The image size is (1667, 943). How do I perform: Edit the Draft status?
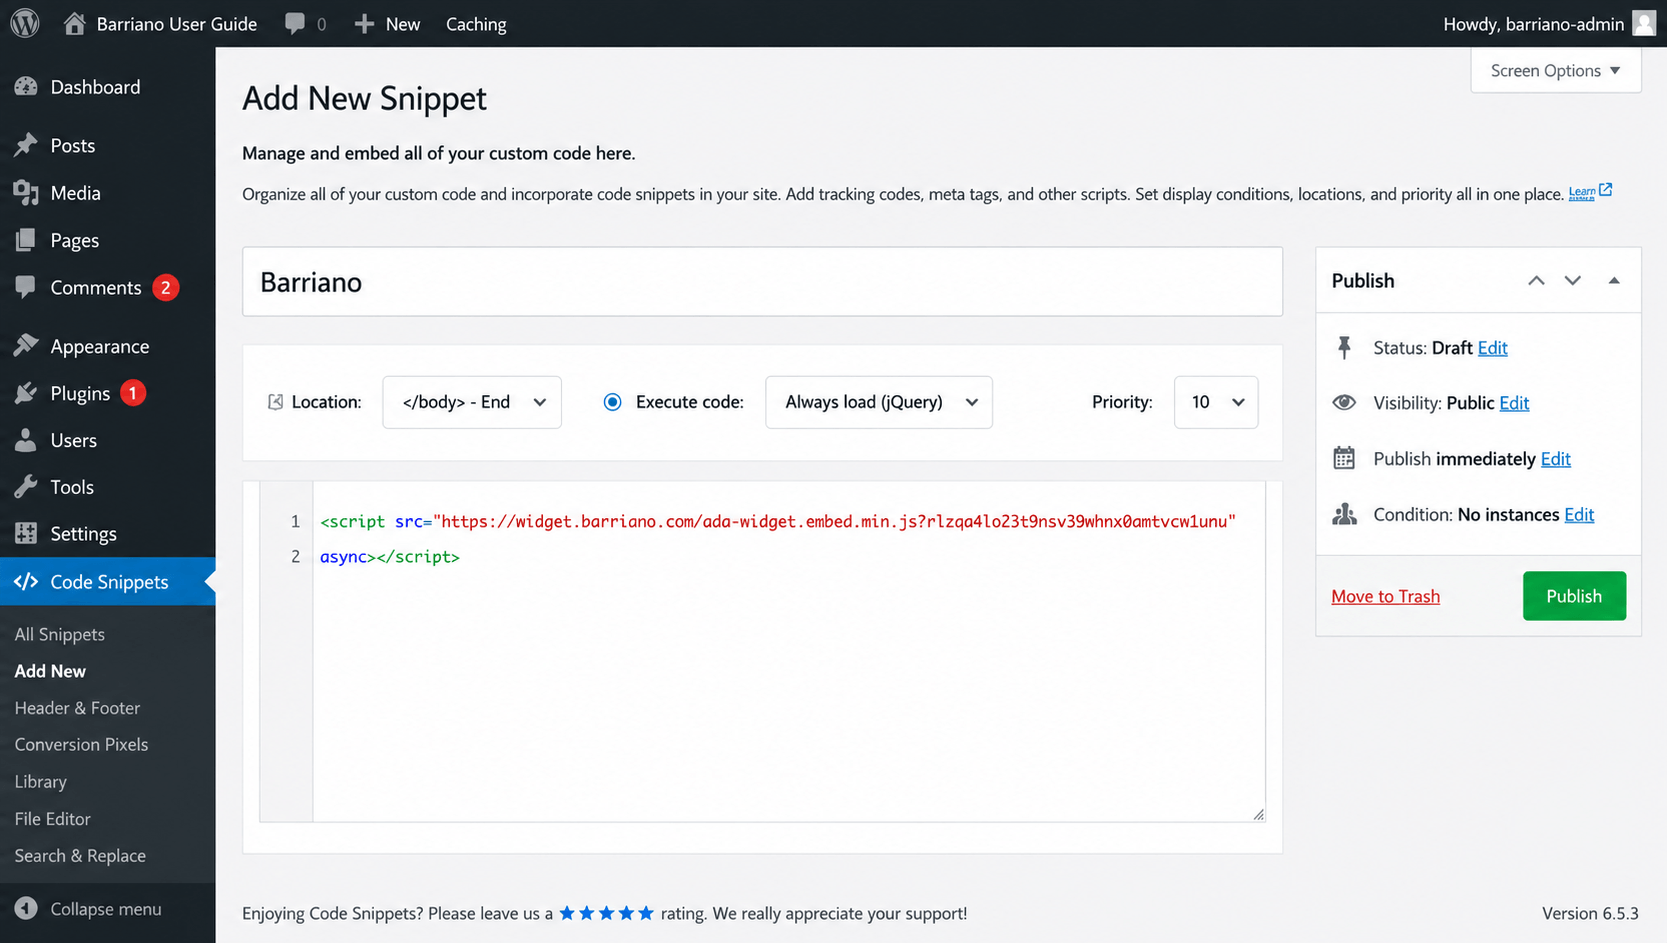point(1492,347)
